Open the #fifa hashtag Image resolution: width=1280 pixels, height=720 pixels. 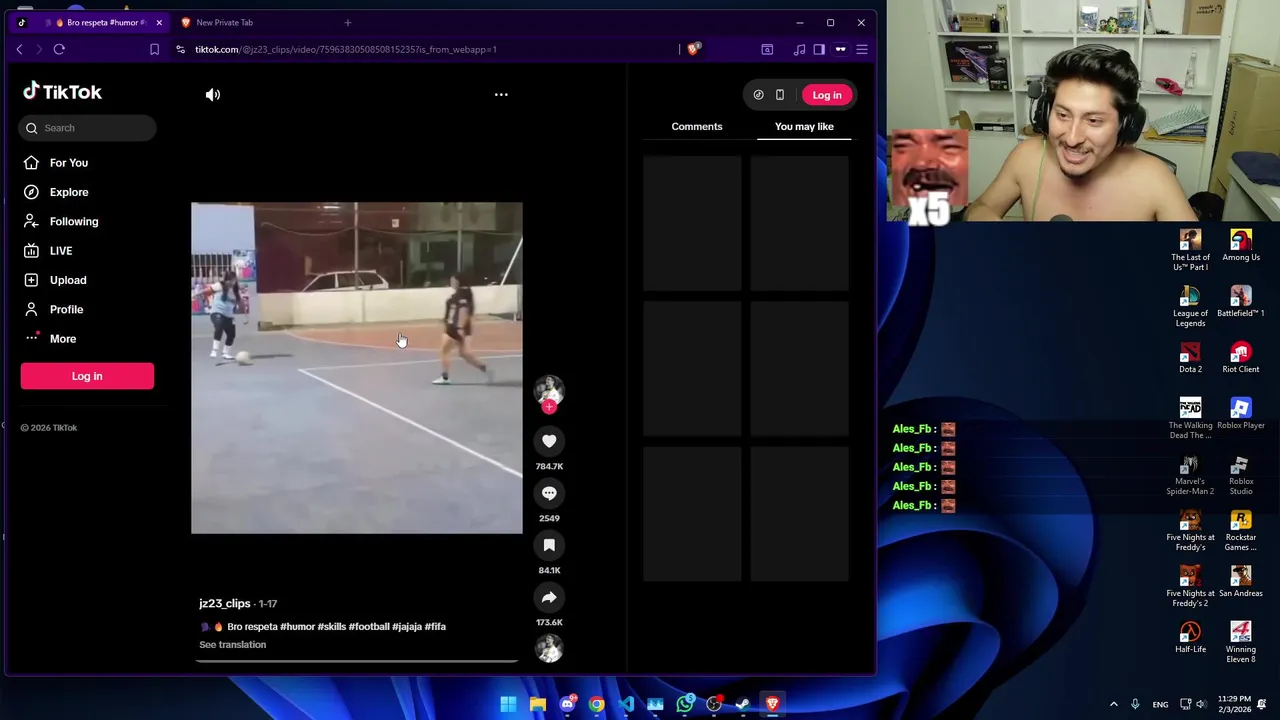[435, 627]
